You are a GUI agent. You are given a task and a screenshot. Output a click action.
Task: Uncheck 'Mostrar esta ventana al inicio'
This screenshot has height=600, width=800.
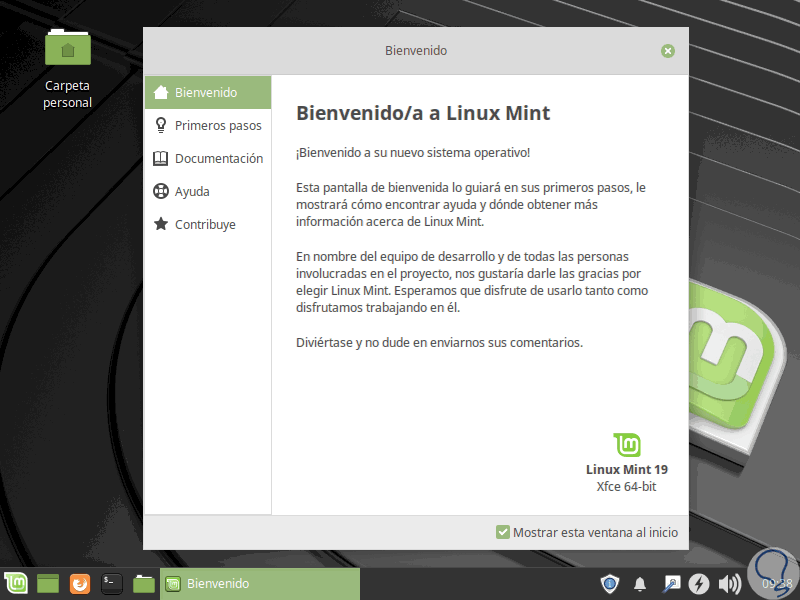[x=502, y=532]
